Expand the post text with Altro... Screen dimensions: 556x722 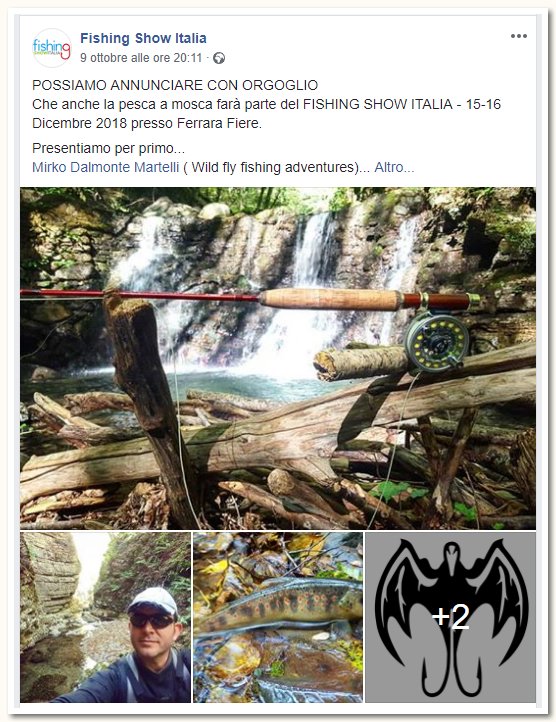coord(394,167)
